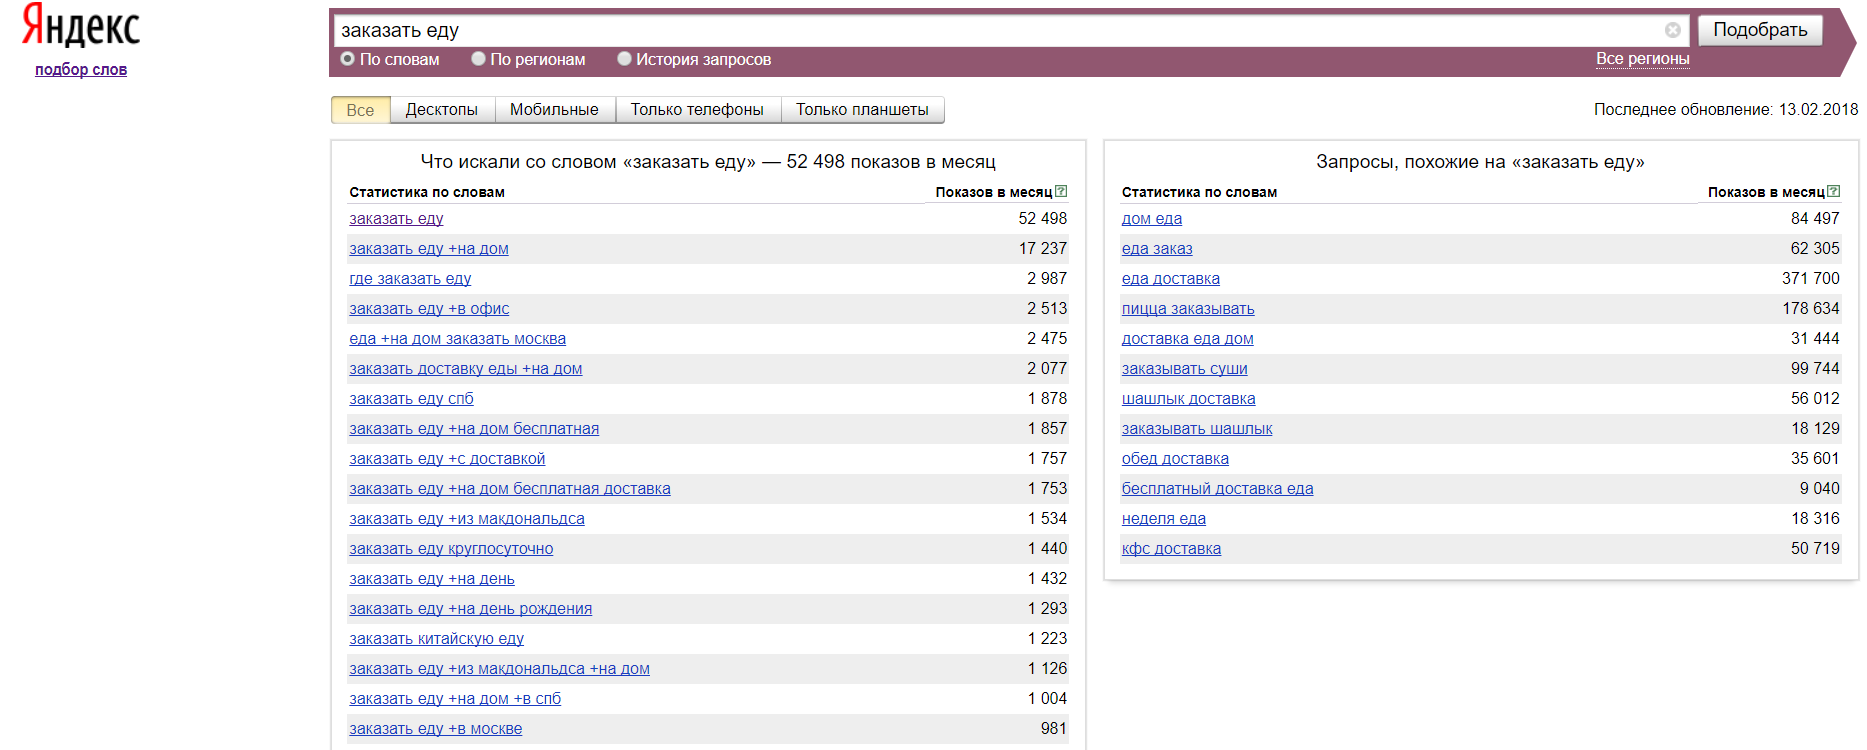Open 'заказать еду +на дом +в спб' link
Viewport: 1867px width, 750px height.
point(455,699)
